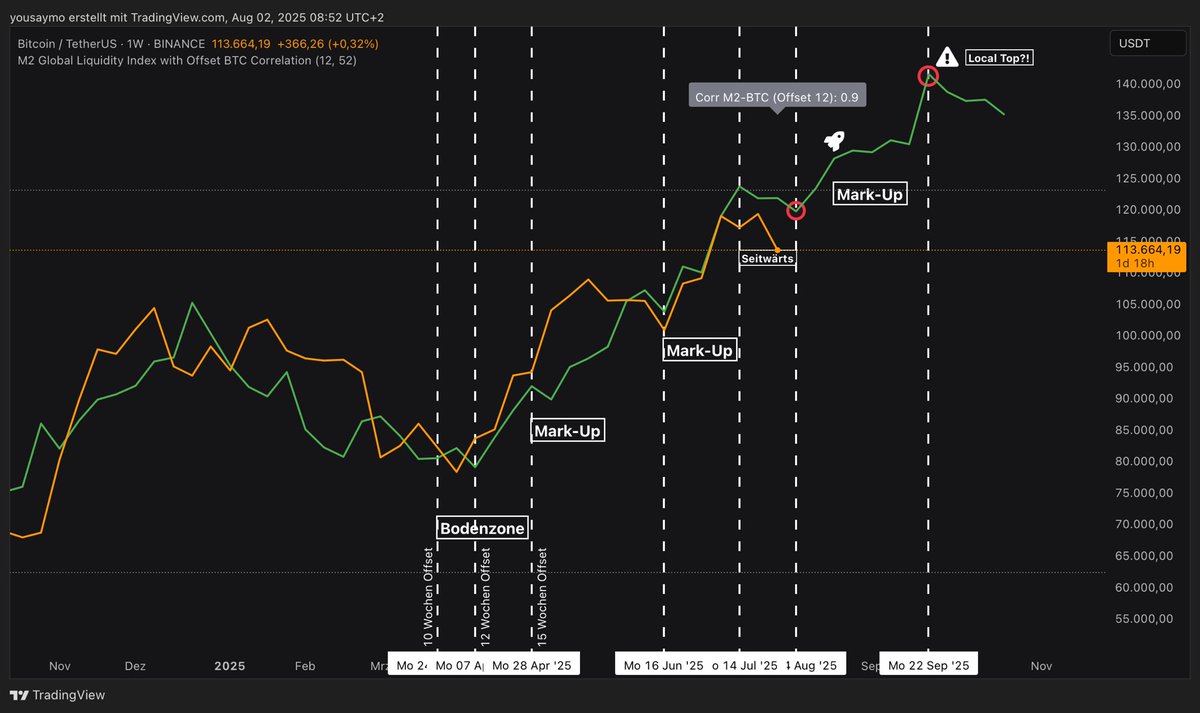Click the 140.000,00 price axis label
The width and height of the screenshot is (1200, 713).
(1147, 84)
